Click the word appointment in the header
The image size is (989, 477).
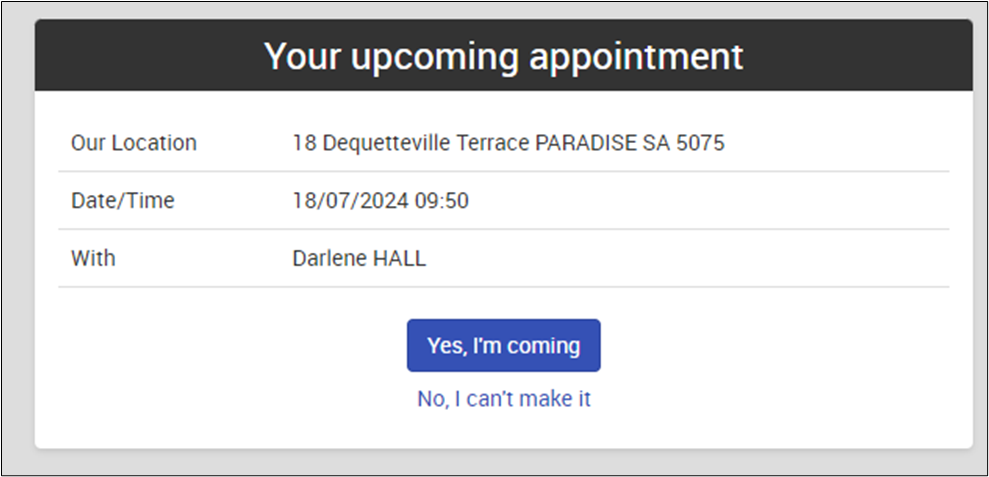[636, 58]
